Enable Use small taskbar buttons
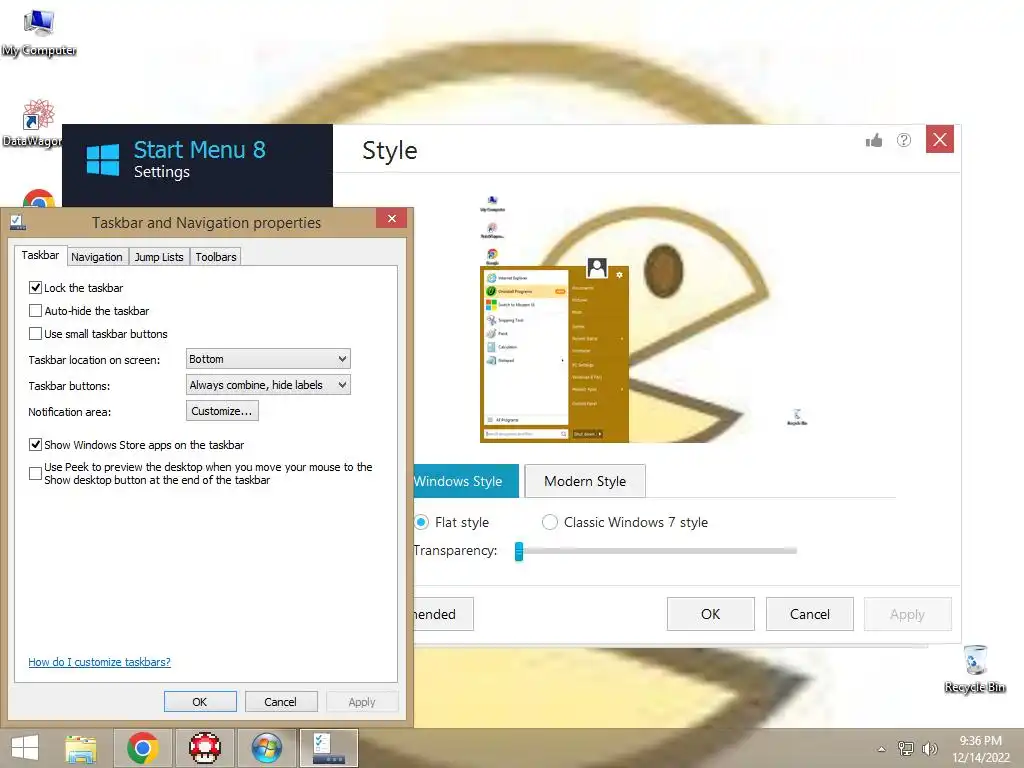1024x768 pixels. click(36, 334)
